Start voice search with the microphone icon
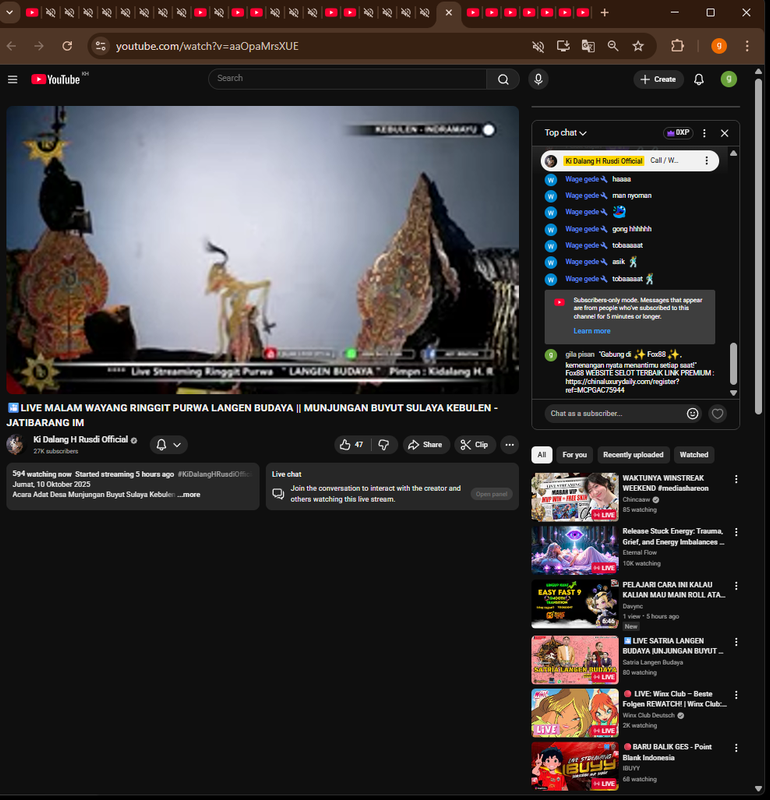The height and width of the screenshot is (800, 770). (x=539, y=79)
